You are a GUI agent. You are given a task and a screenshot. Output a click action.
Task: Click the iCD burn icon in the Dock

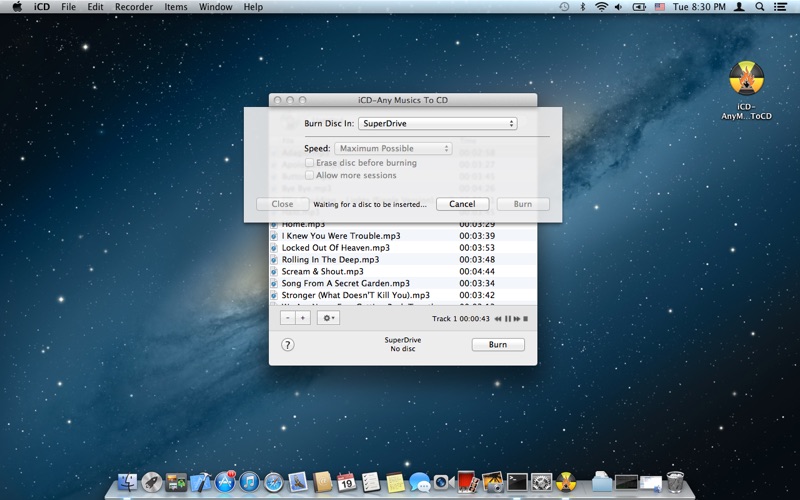[x=565, y=482]
